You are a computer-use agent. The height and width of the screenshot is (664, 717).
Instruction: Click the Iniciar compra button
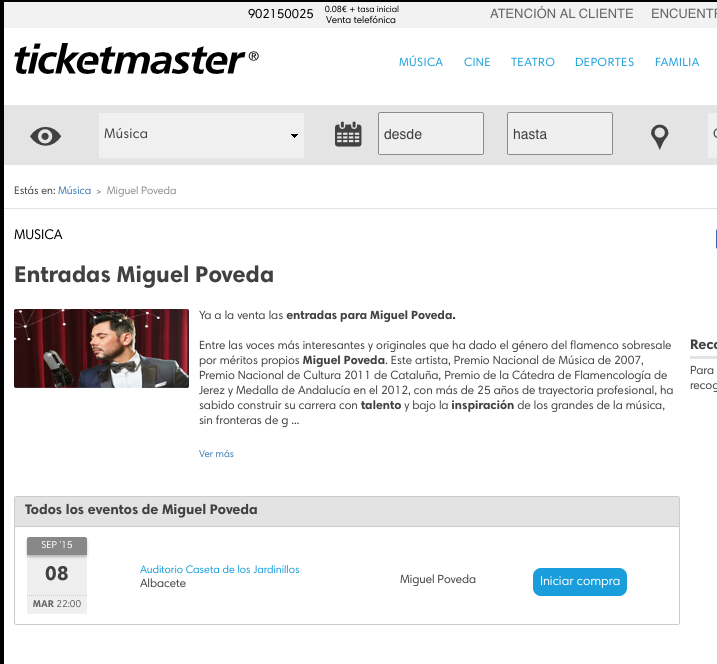pos(580,582)
